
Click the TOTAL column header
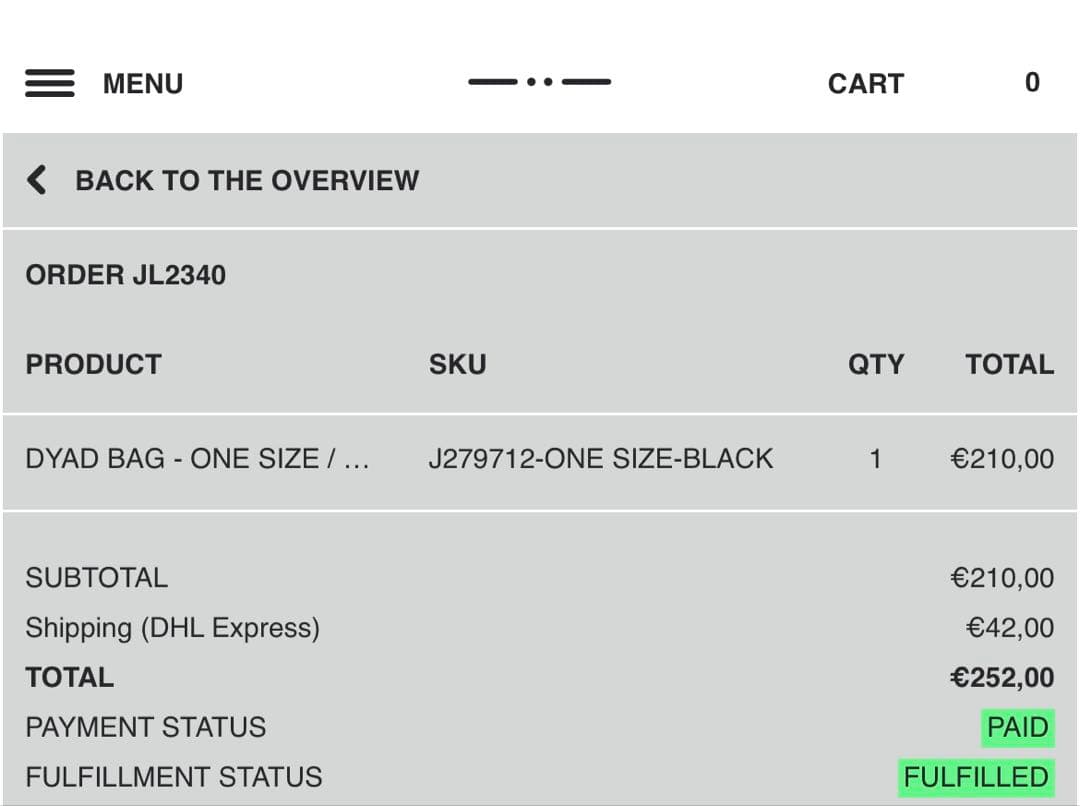pos(1009,364)
